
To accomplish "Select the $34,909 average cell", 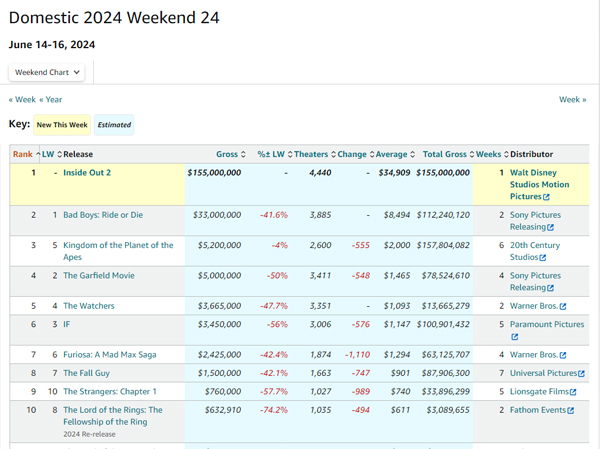I will tap(394, 173).
